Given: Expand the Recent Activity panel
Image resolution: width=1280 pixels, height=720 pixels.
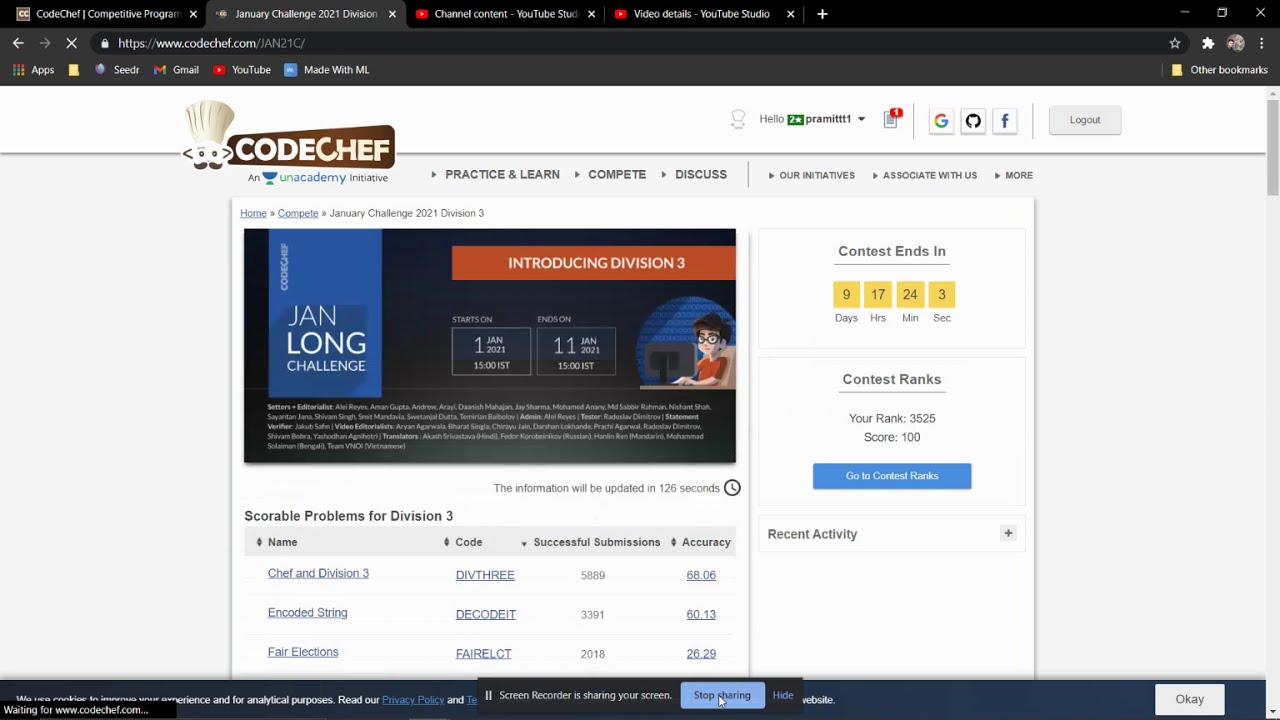Looking at the screenshot, I should pos(1008,534).
